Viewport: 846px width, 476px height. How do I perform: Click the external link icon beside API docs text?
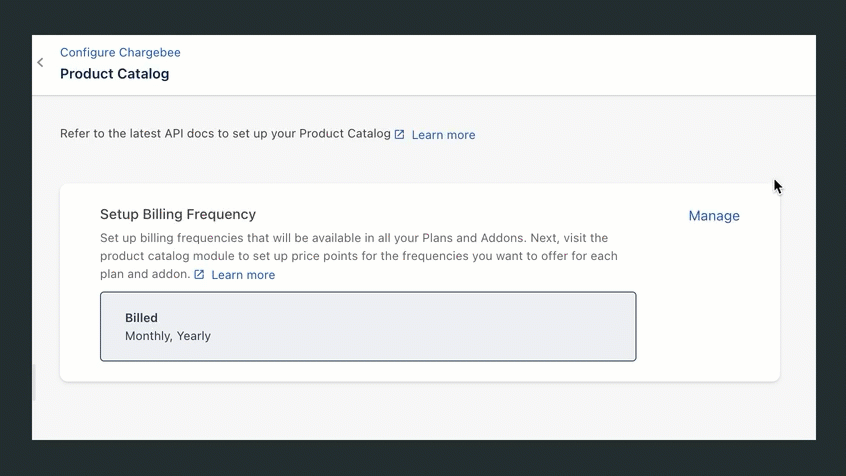(399, 135)
